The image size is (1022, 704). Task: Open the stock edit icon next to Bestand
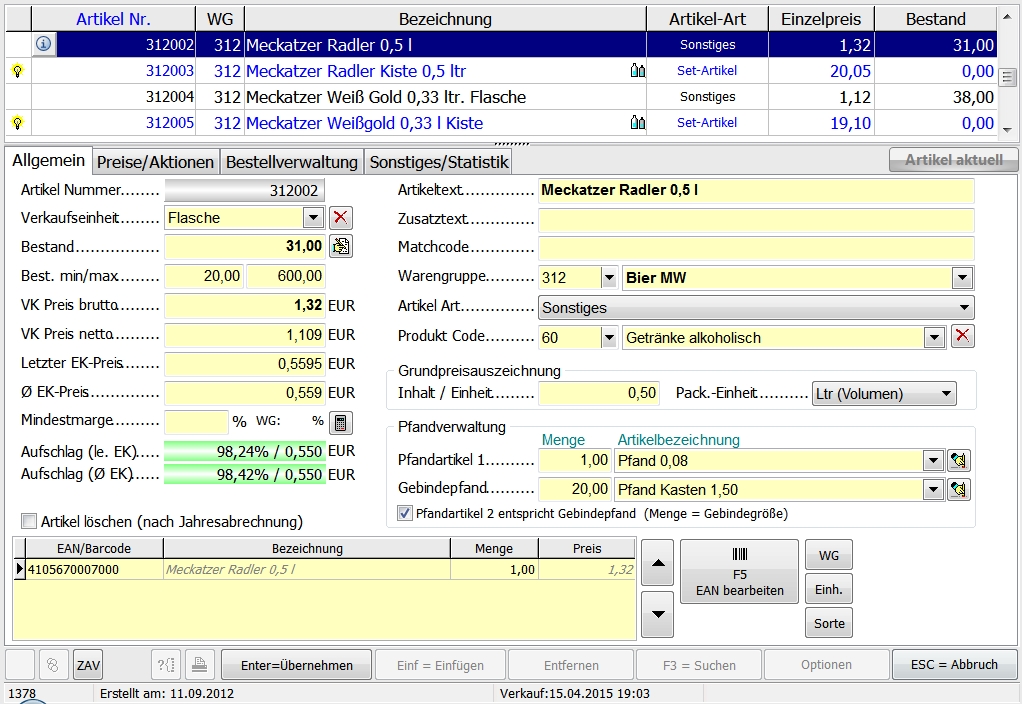point(341,246)
